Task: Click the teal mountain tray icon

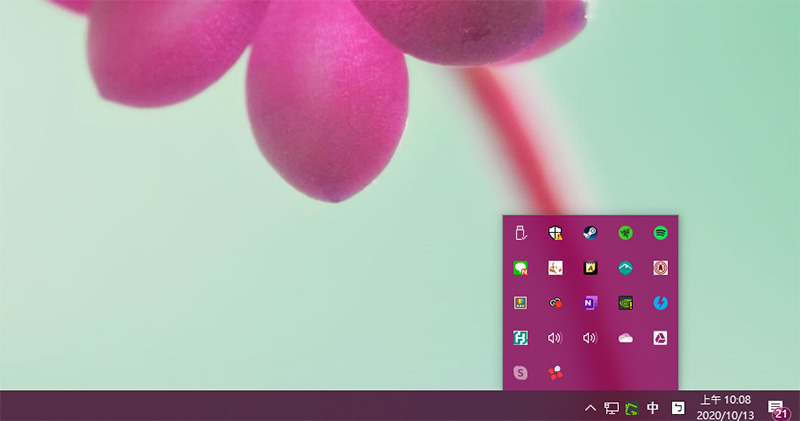Action: pyautogui.click(x=625, y=268)
